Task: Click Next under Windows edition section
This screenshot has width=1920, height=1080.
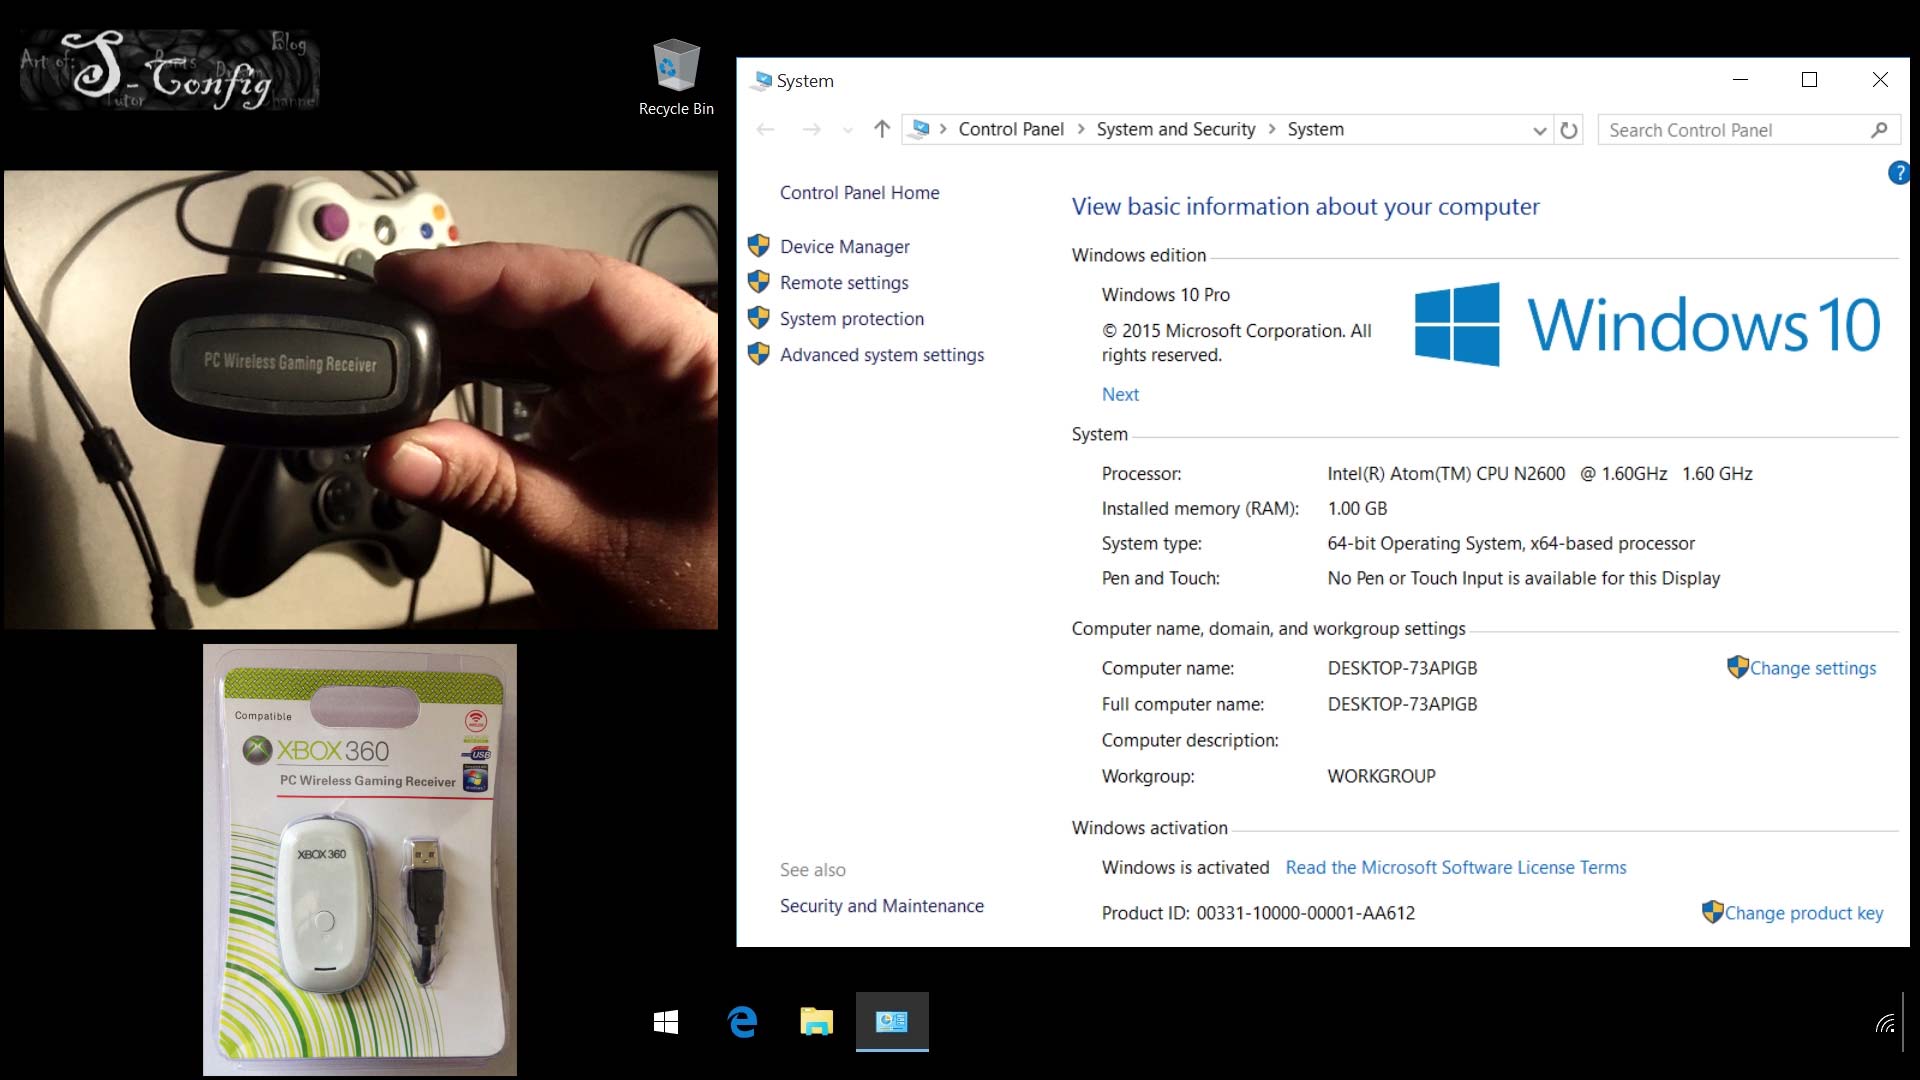Action: coord(1120,393)
